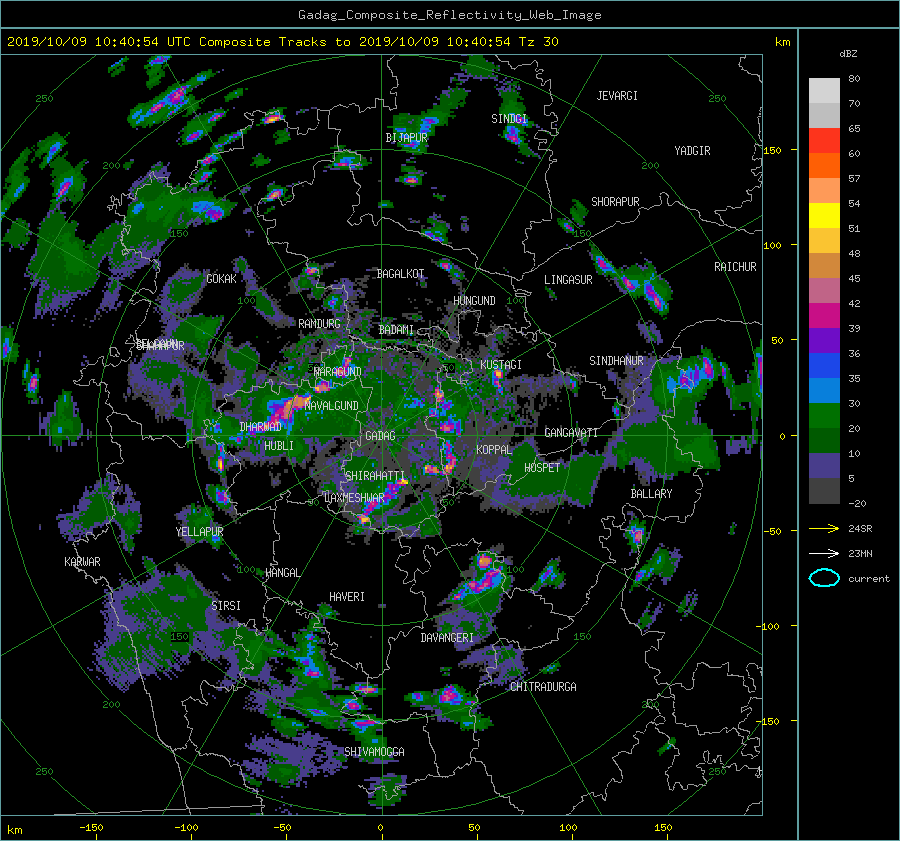Click the GOKAK city label
The image size is (900, 841).
point(221,278)
